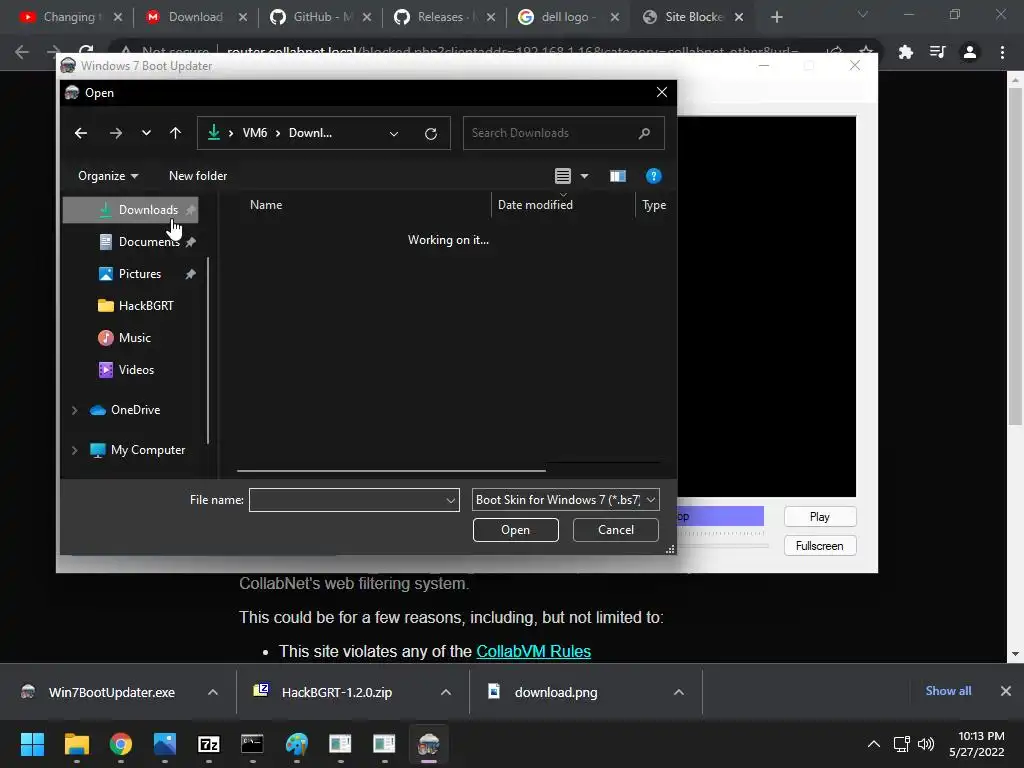Viewport: 1024px width, 768px height.
Task: Cancel the Open dialog
Action: [616, 530]
